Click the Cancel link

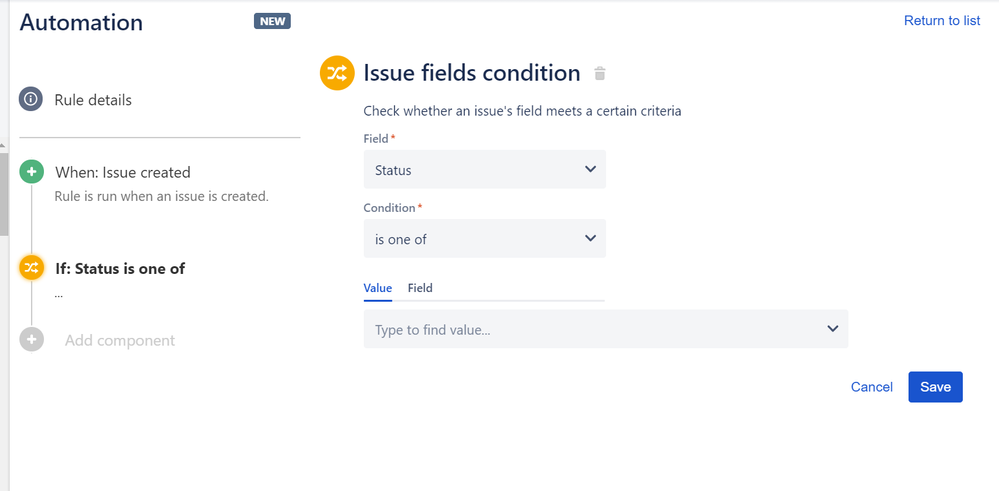point(872,387)
